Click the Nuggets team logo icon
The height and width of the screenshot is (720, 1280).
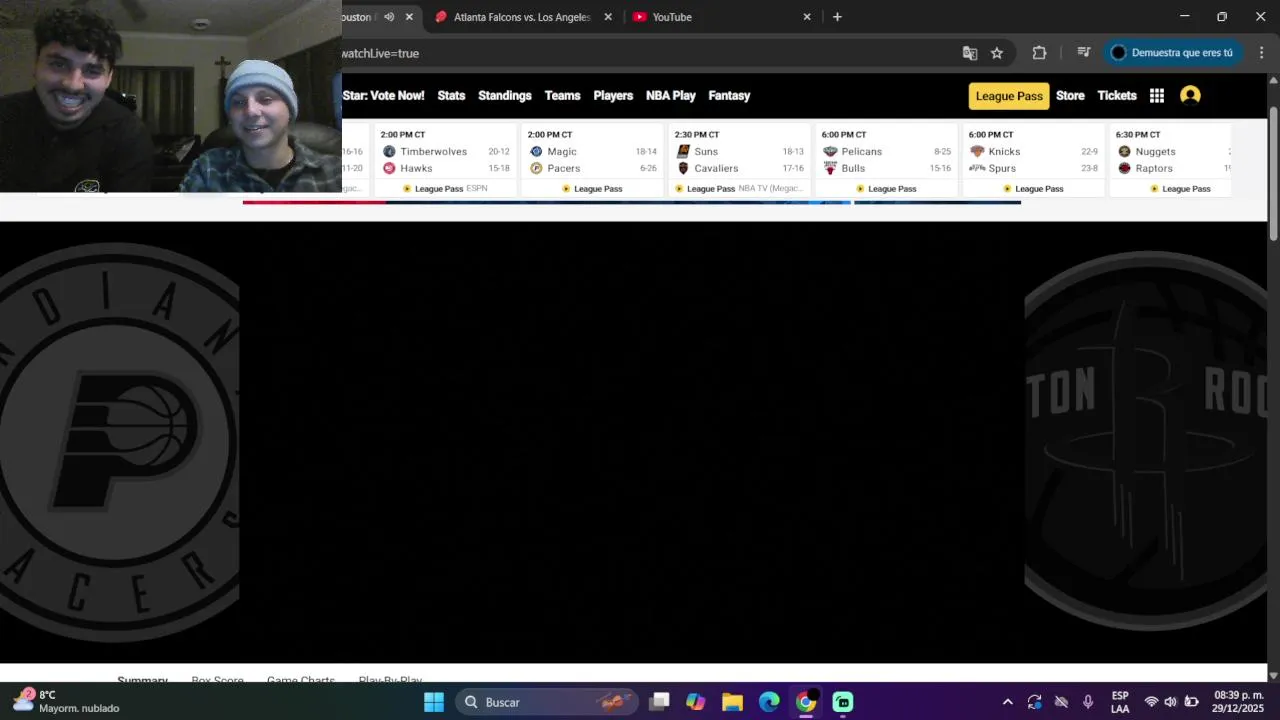pyautogui.click(x=1124, y=152)
